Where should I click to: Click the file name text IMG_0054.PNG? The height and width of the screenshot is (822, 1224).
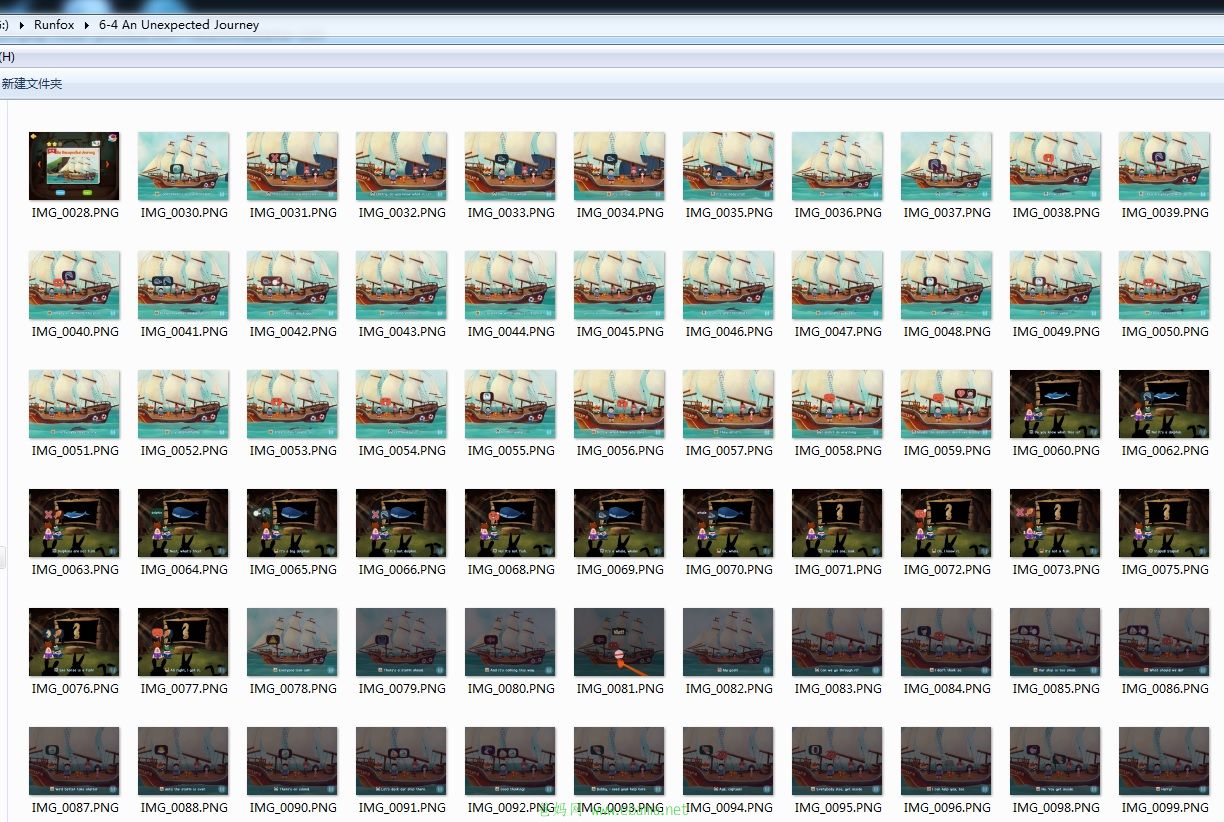coord(402,451)
